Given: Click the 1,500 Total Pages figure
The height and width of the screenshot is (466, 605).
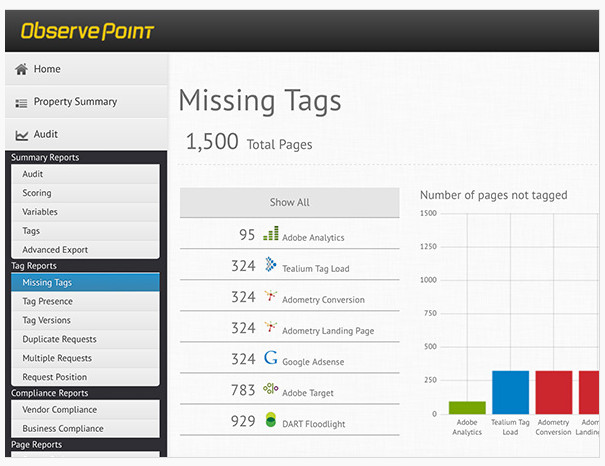Looking at the screenshot, I should [x=212, y=141].
